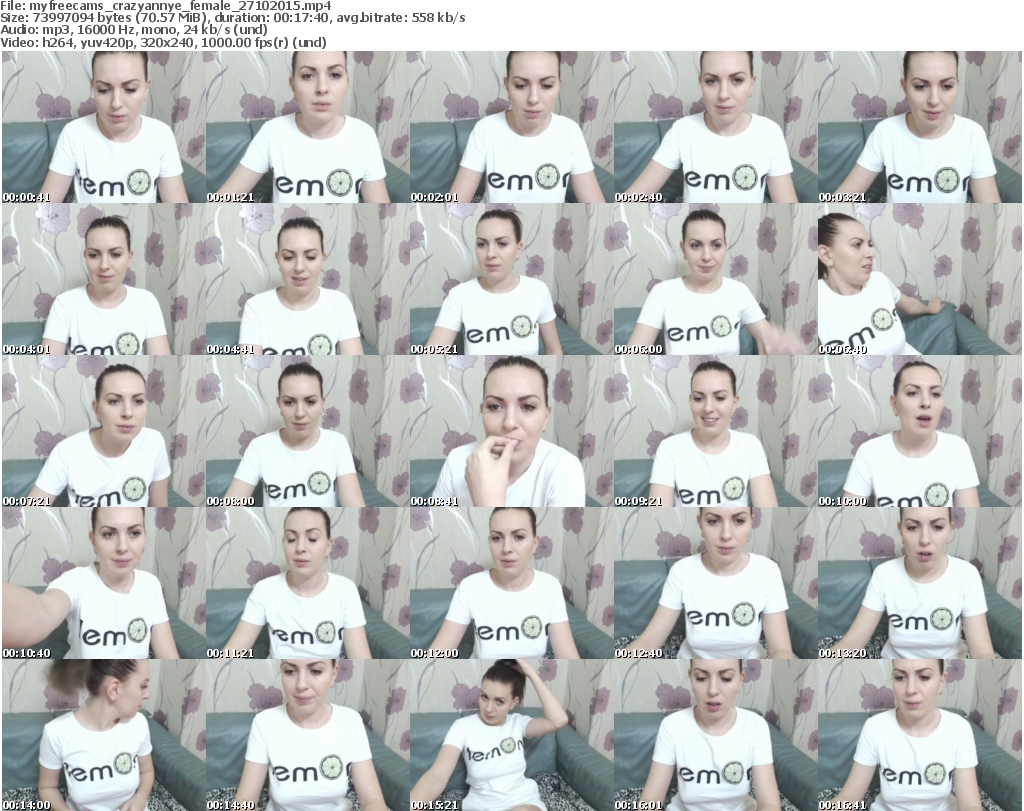Image resolution: width=1024 pixels, height=811 pixels.
Task: Select the 00:12:00 thumbnail
Action: click(511, 583)
